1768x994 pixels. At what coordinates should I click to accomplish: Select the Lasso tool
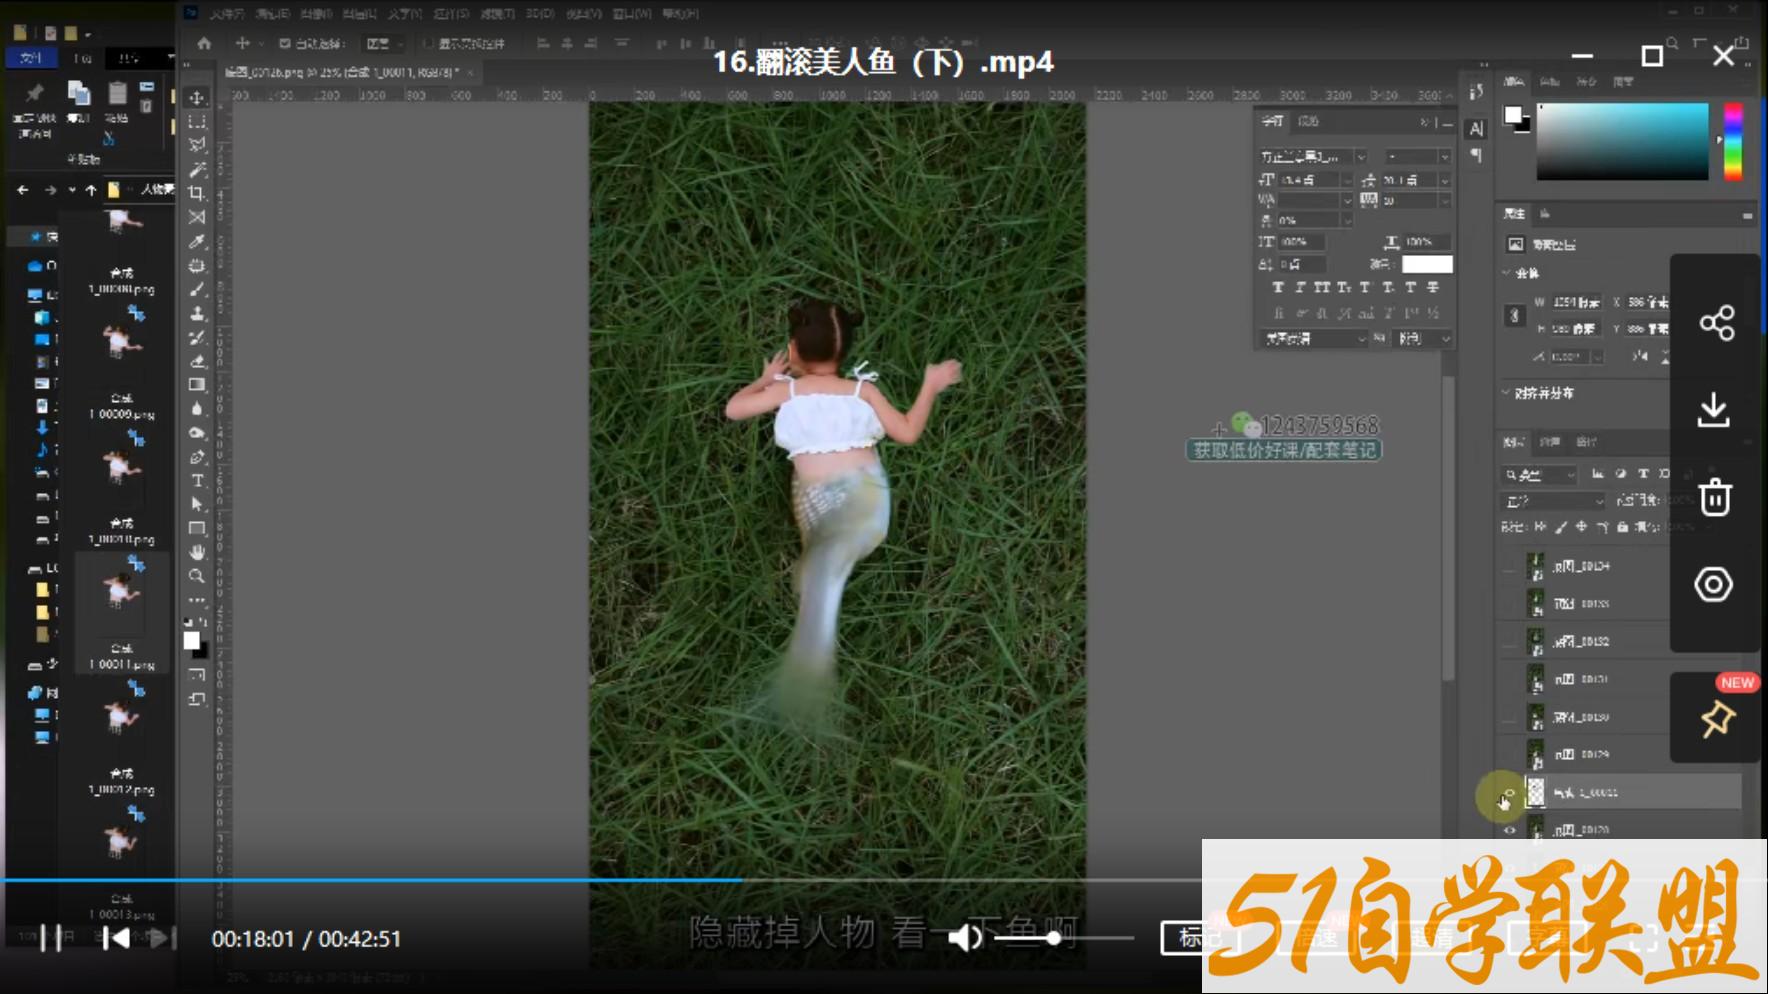pos(197,146)
